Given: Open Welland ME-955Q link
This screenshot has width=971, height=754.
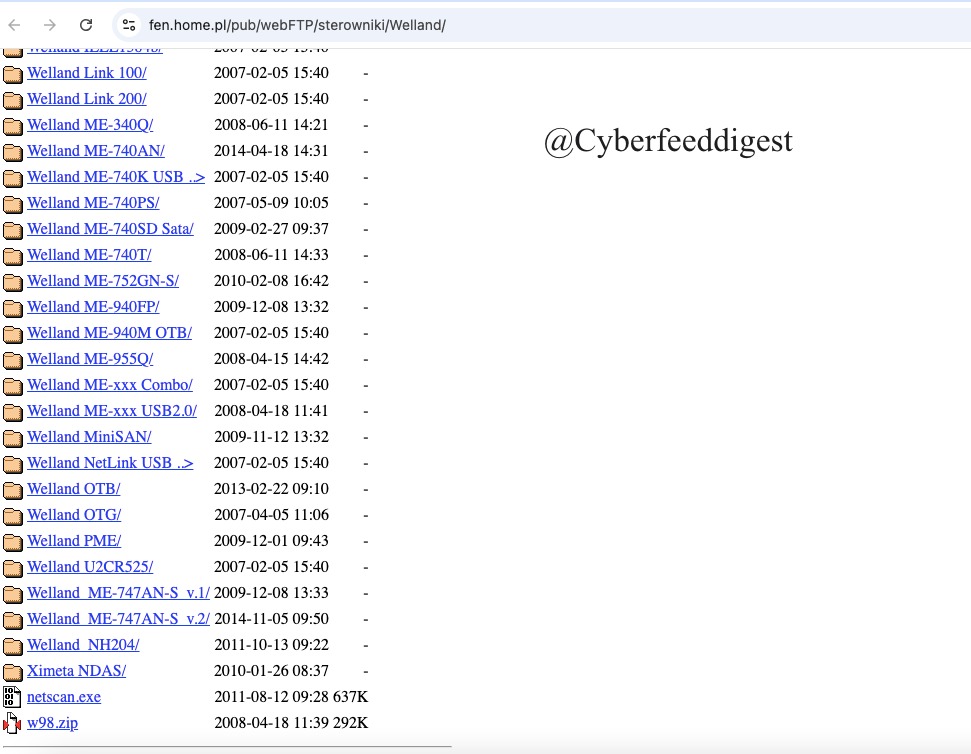Looking at the screenshot, I should [x=90, y=358].
